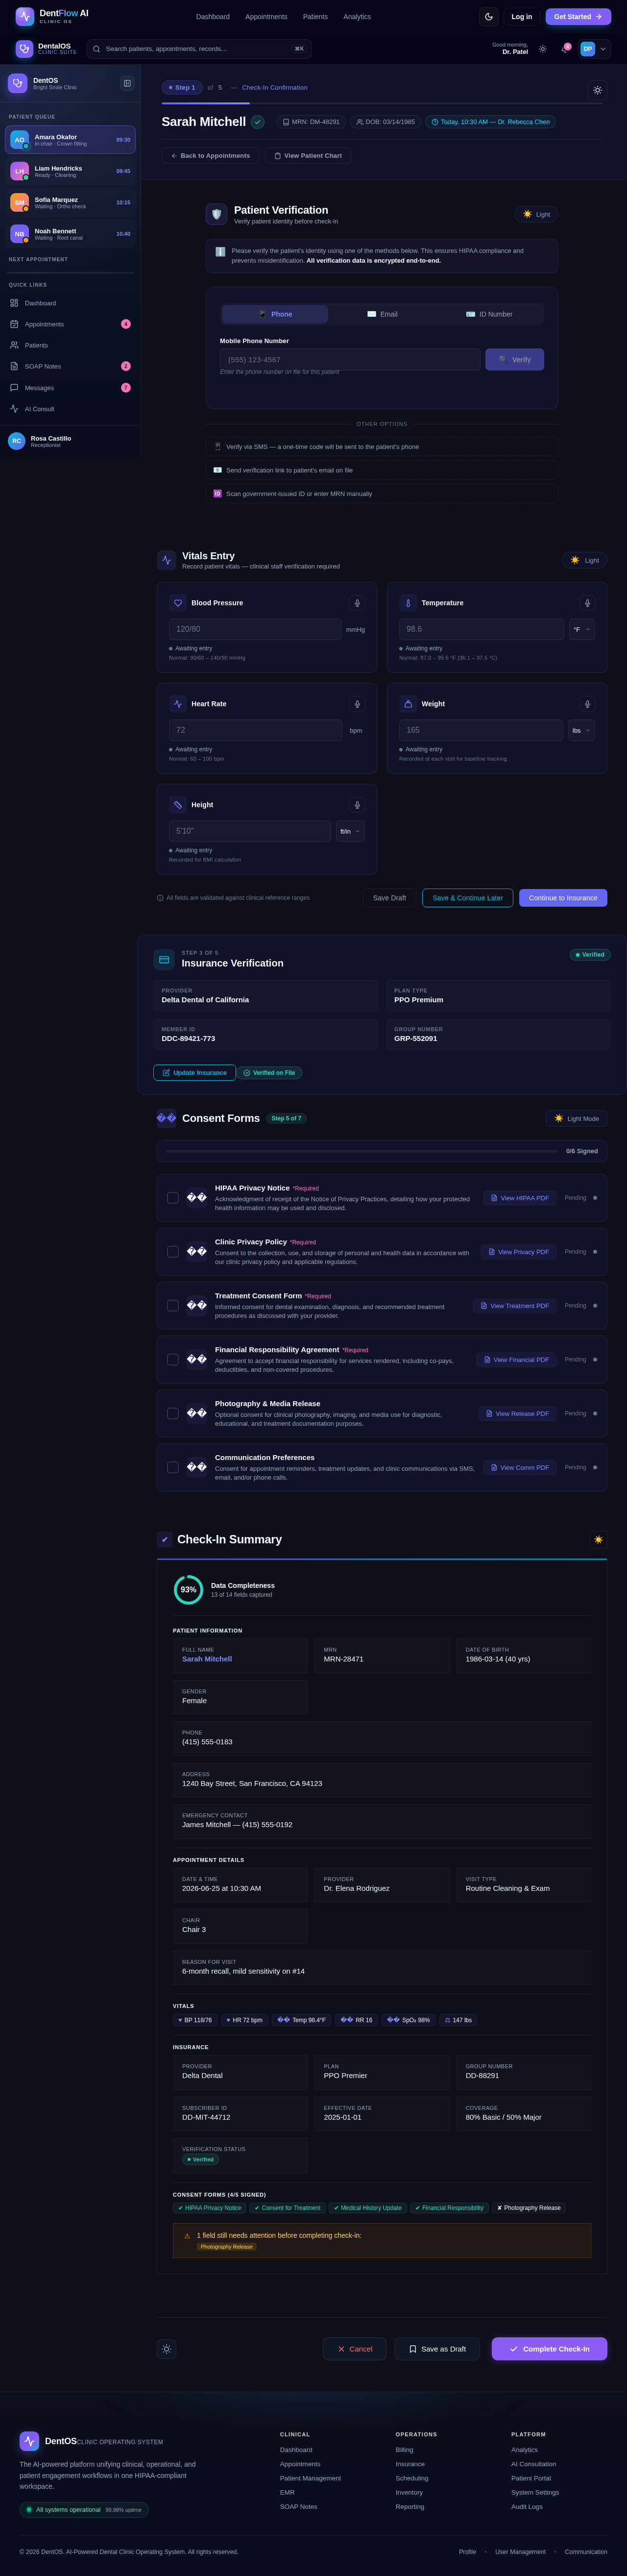627x2576 pixels.
Task: Click Continue to Insurance button
Action: 563,898
